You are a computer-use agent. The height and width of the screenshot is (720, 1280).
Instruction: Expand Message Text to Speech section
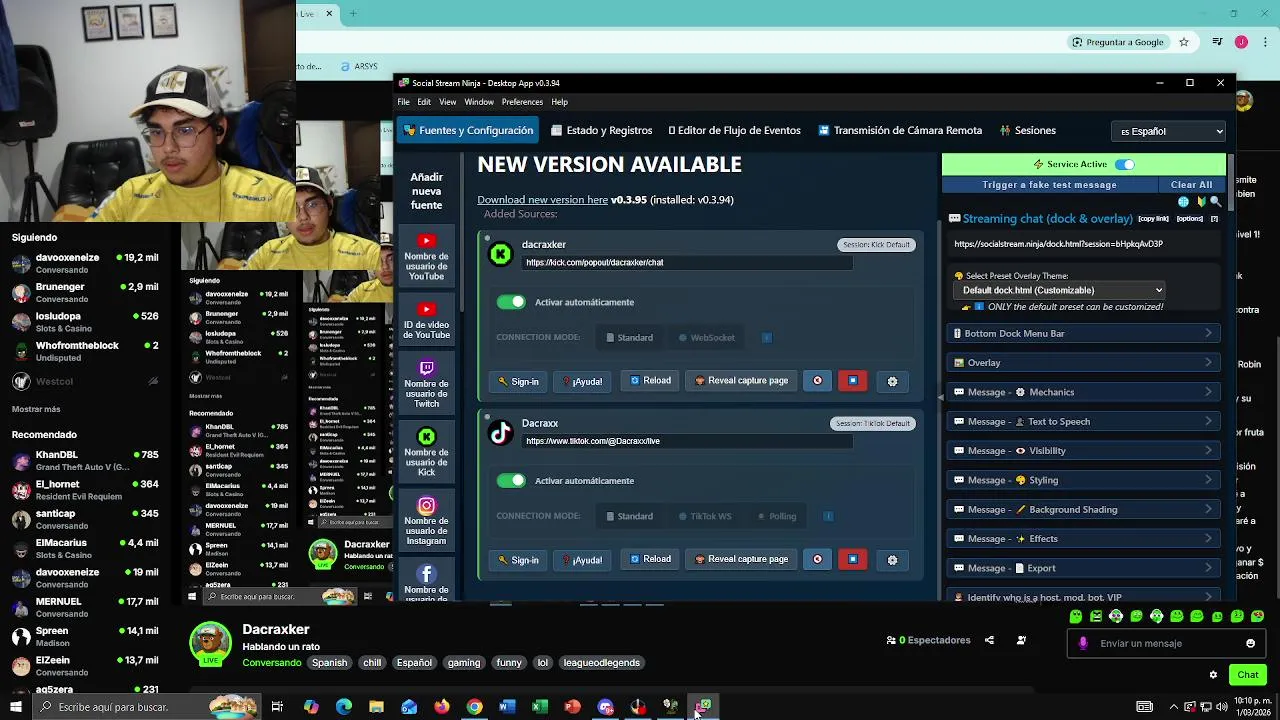point(1083,421)
